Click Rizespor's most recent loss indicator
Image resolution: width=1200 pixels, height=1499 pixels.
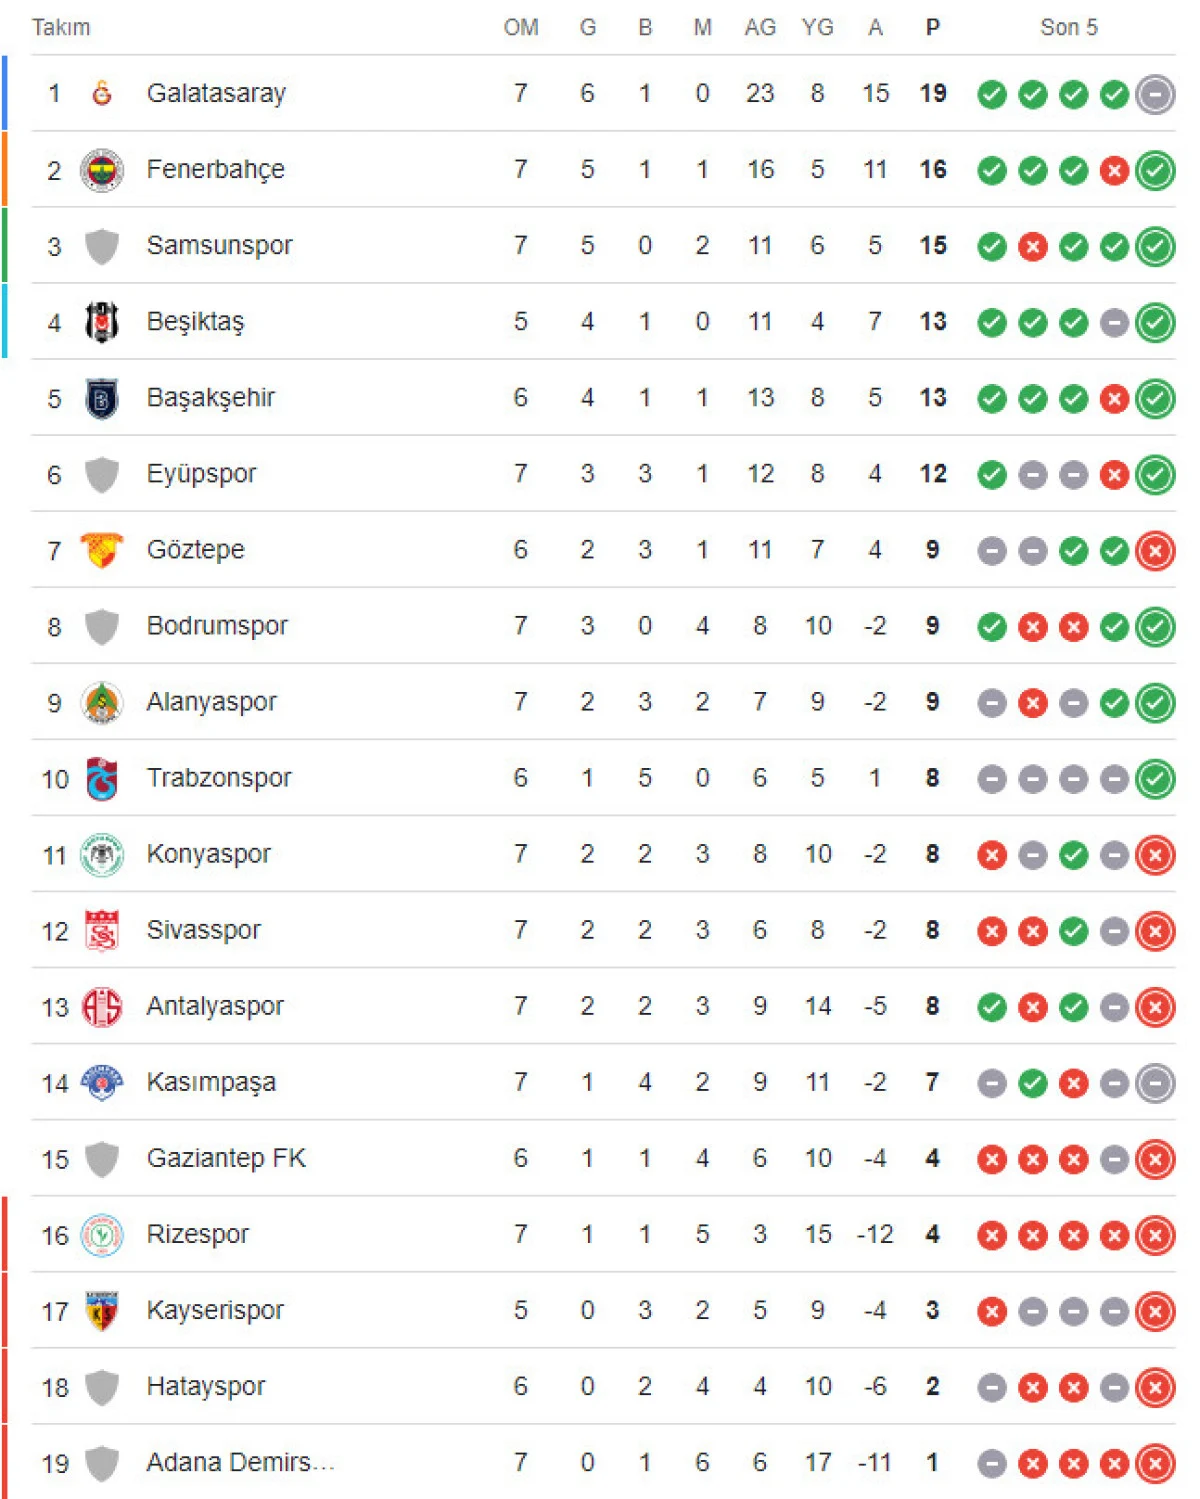coord(1155,1235)
